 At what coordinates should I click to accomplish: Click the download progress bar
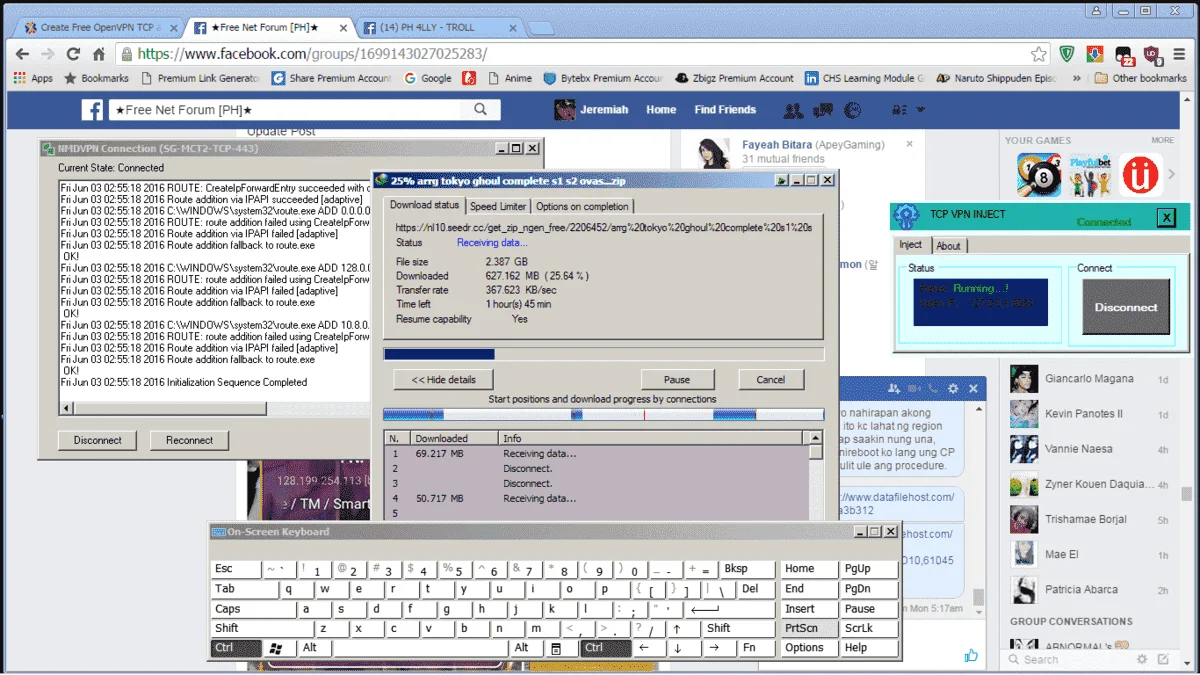604,354
